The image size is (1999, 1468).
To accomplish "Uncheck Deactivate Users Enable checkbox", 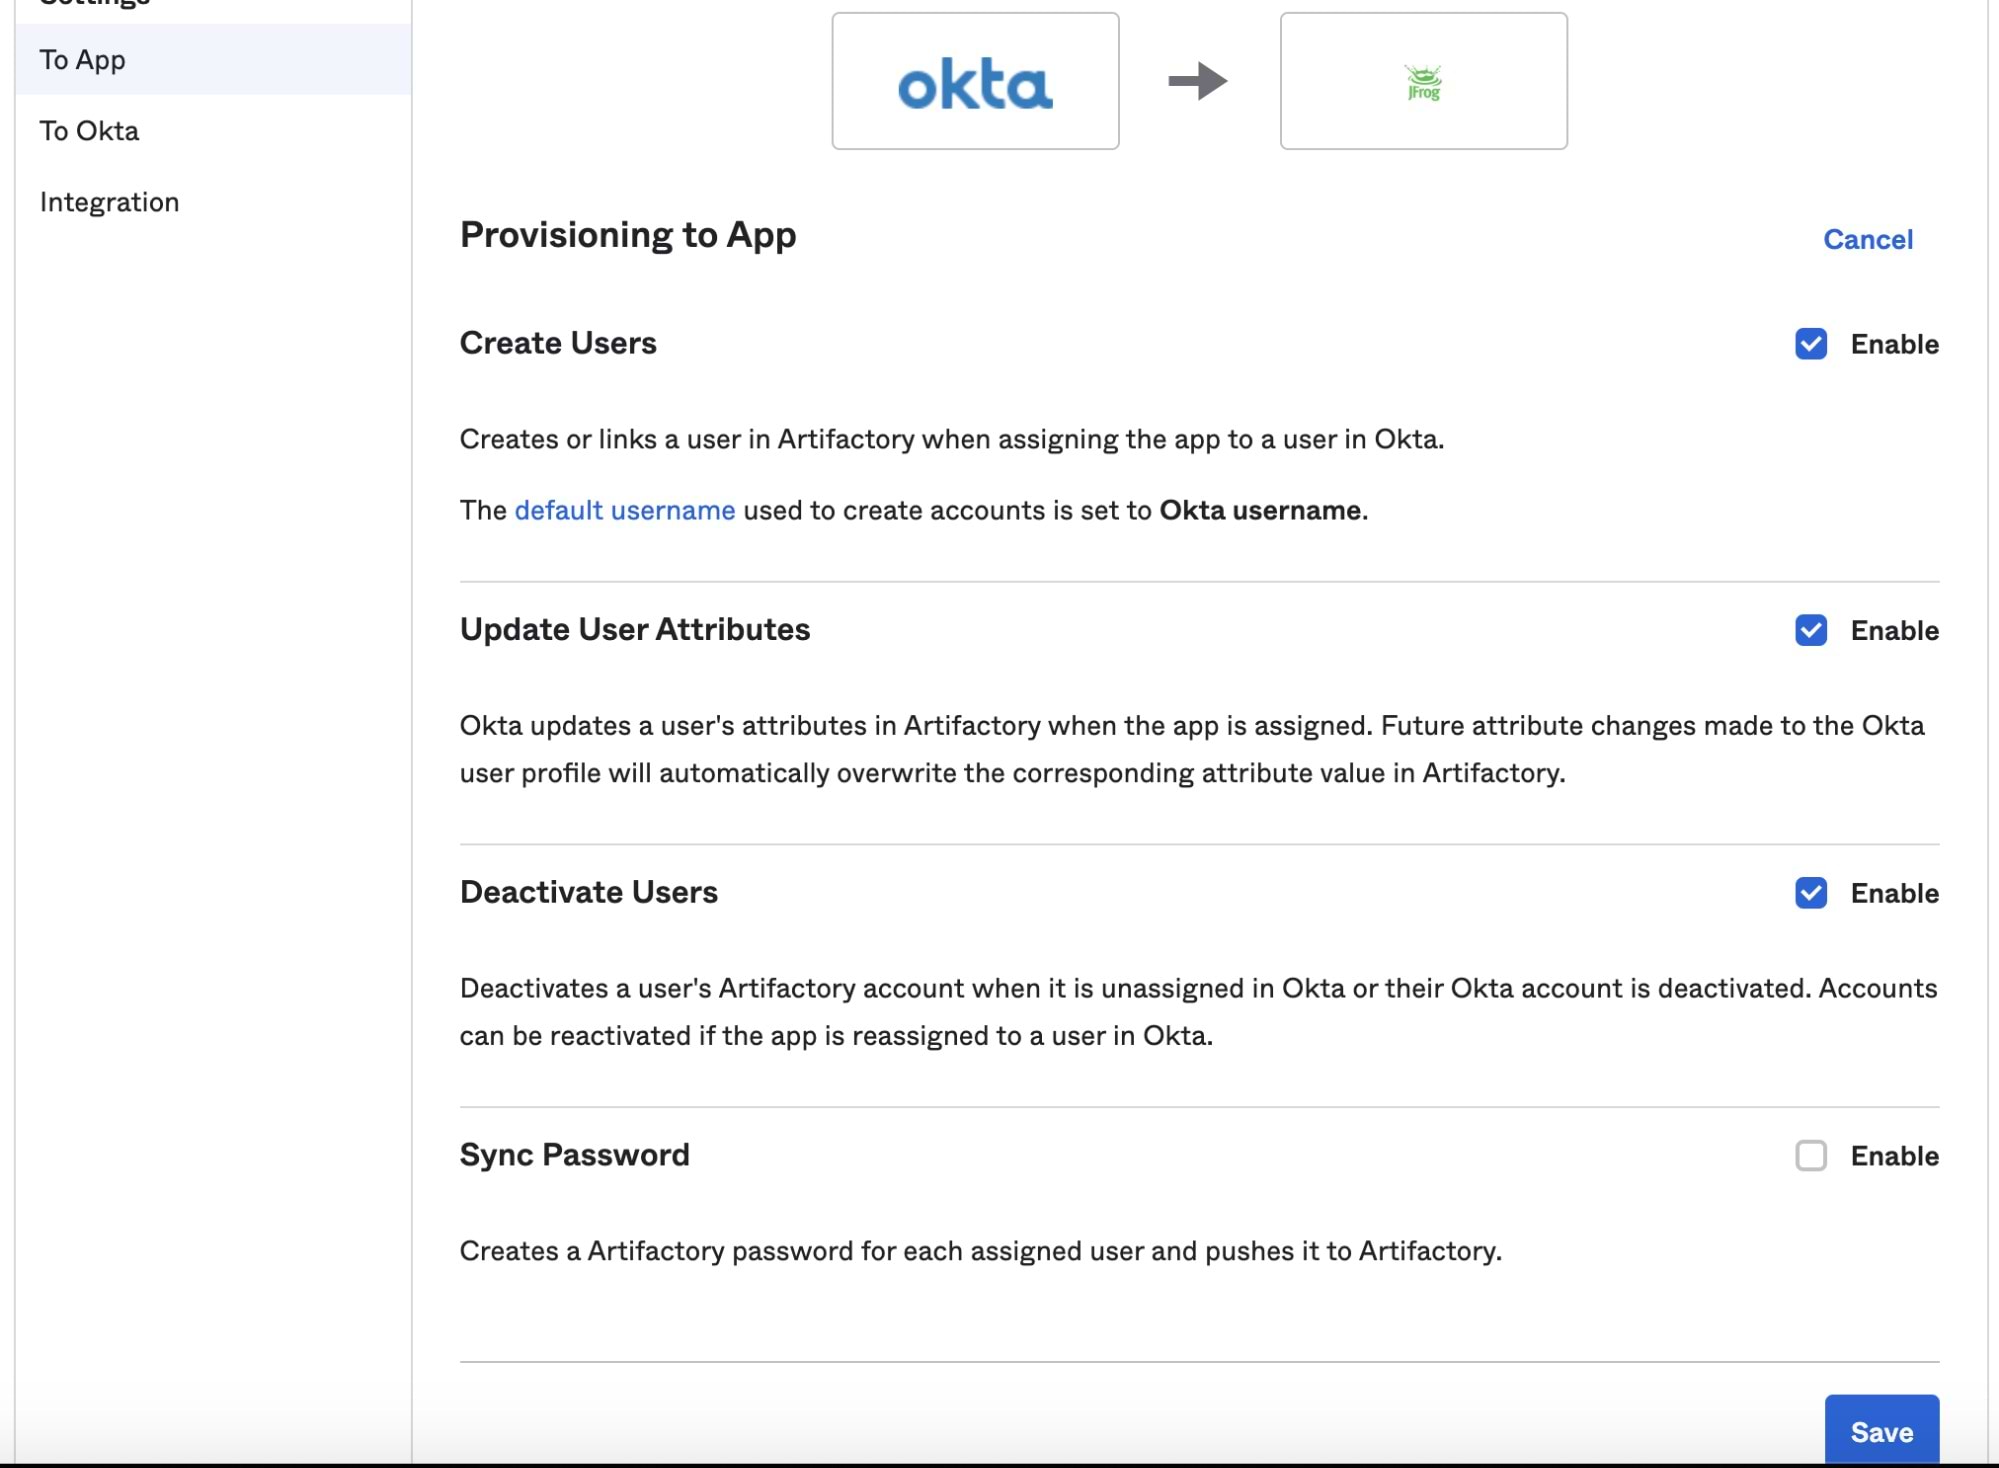I will [x=1810, y=893].
